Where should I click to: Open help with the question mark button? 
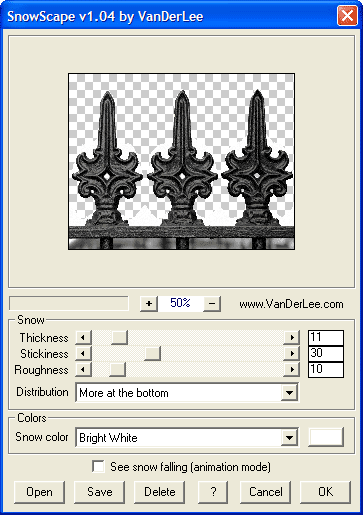click(x=213, y=492)
